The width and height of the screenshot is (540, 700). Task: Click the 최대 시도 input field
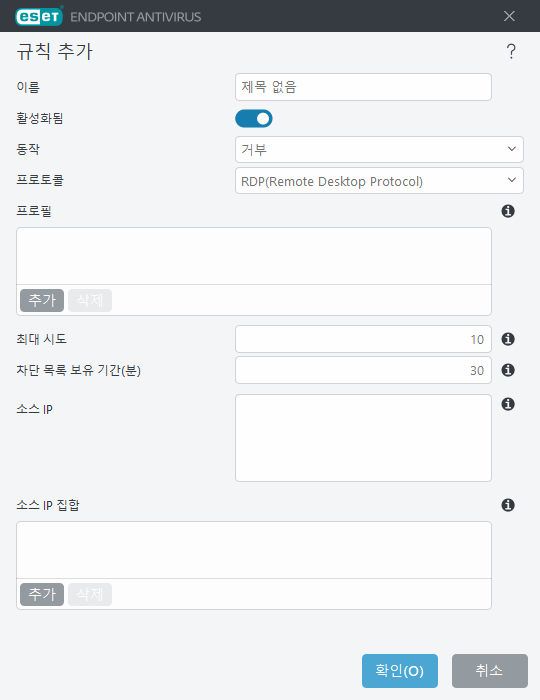pos(363,339)
